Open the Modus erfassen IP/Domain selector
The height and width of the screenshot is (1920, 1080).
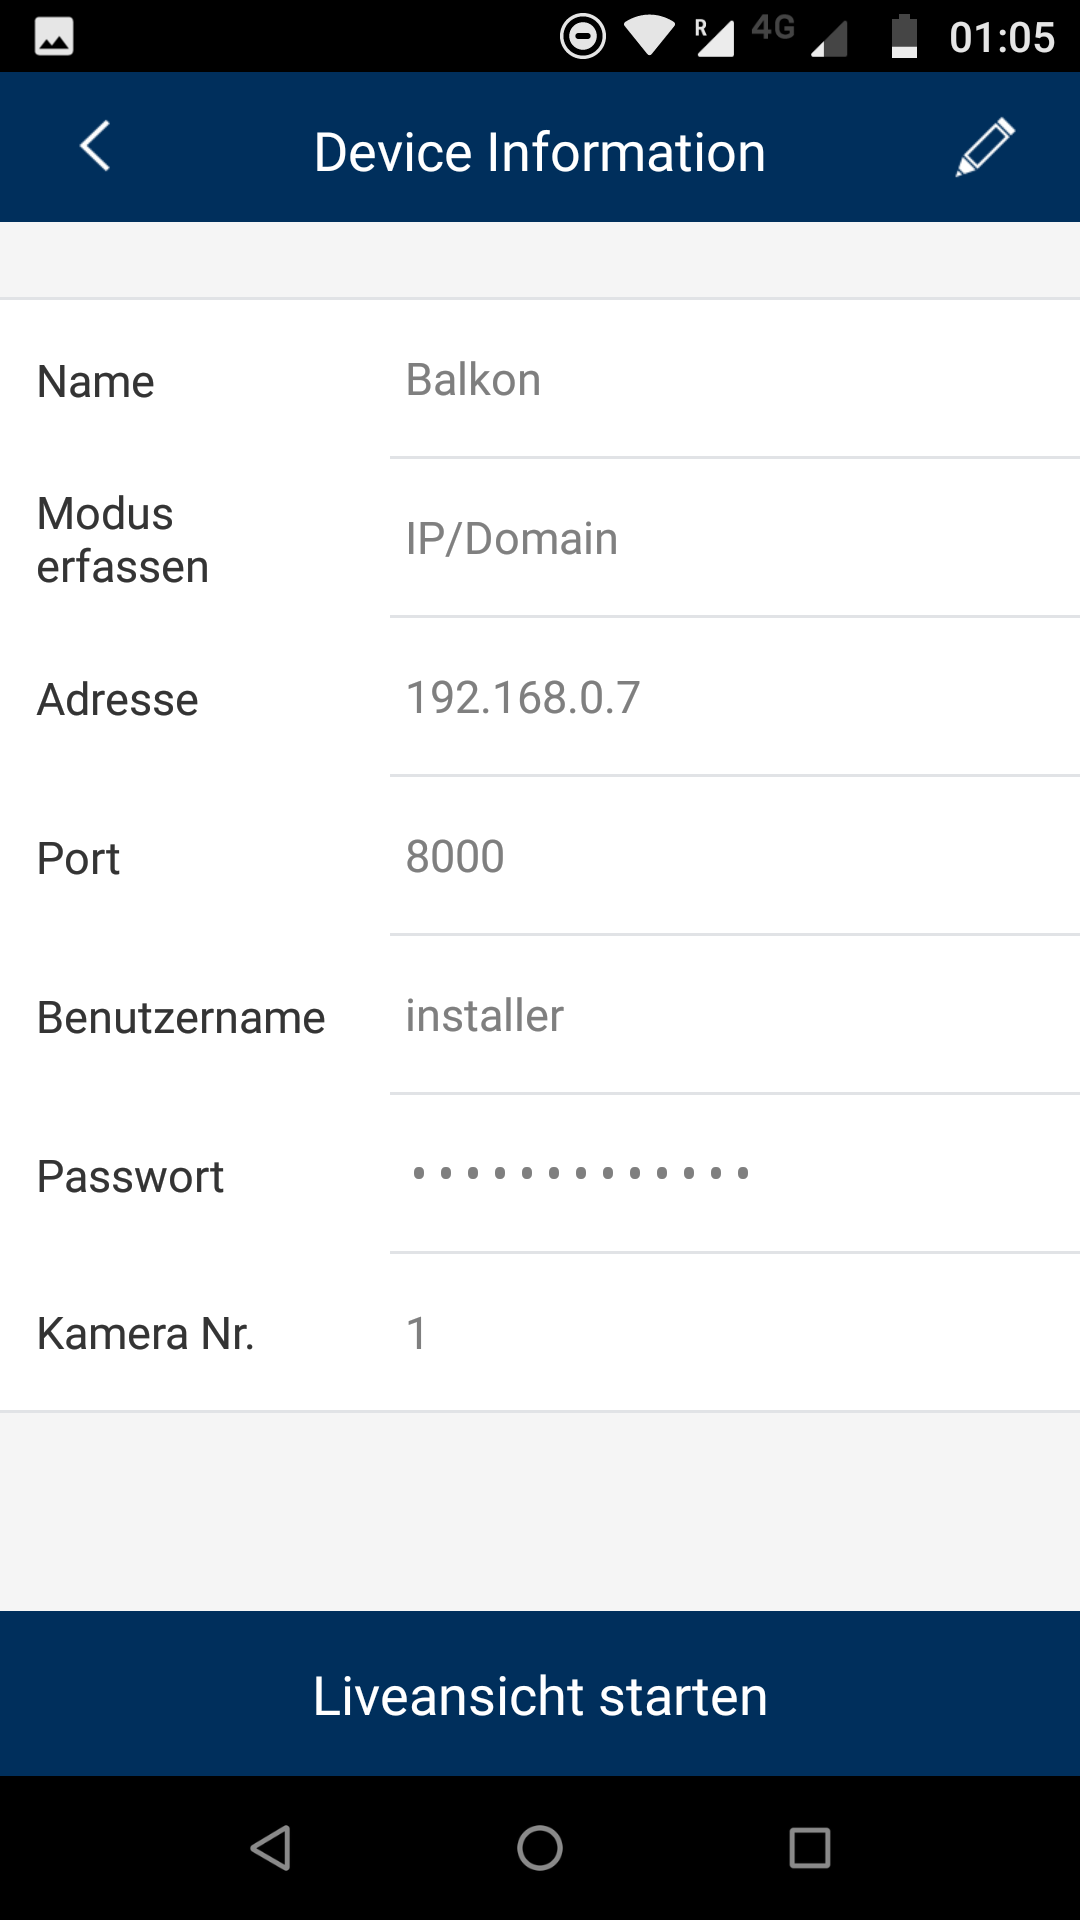[x=734, y=539]
